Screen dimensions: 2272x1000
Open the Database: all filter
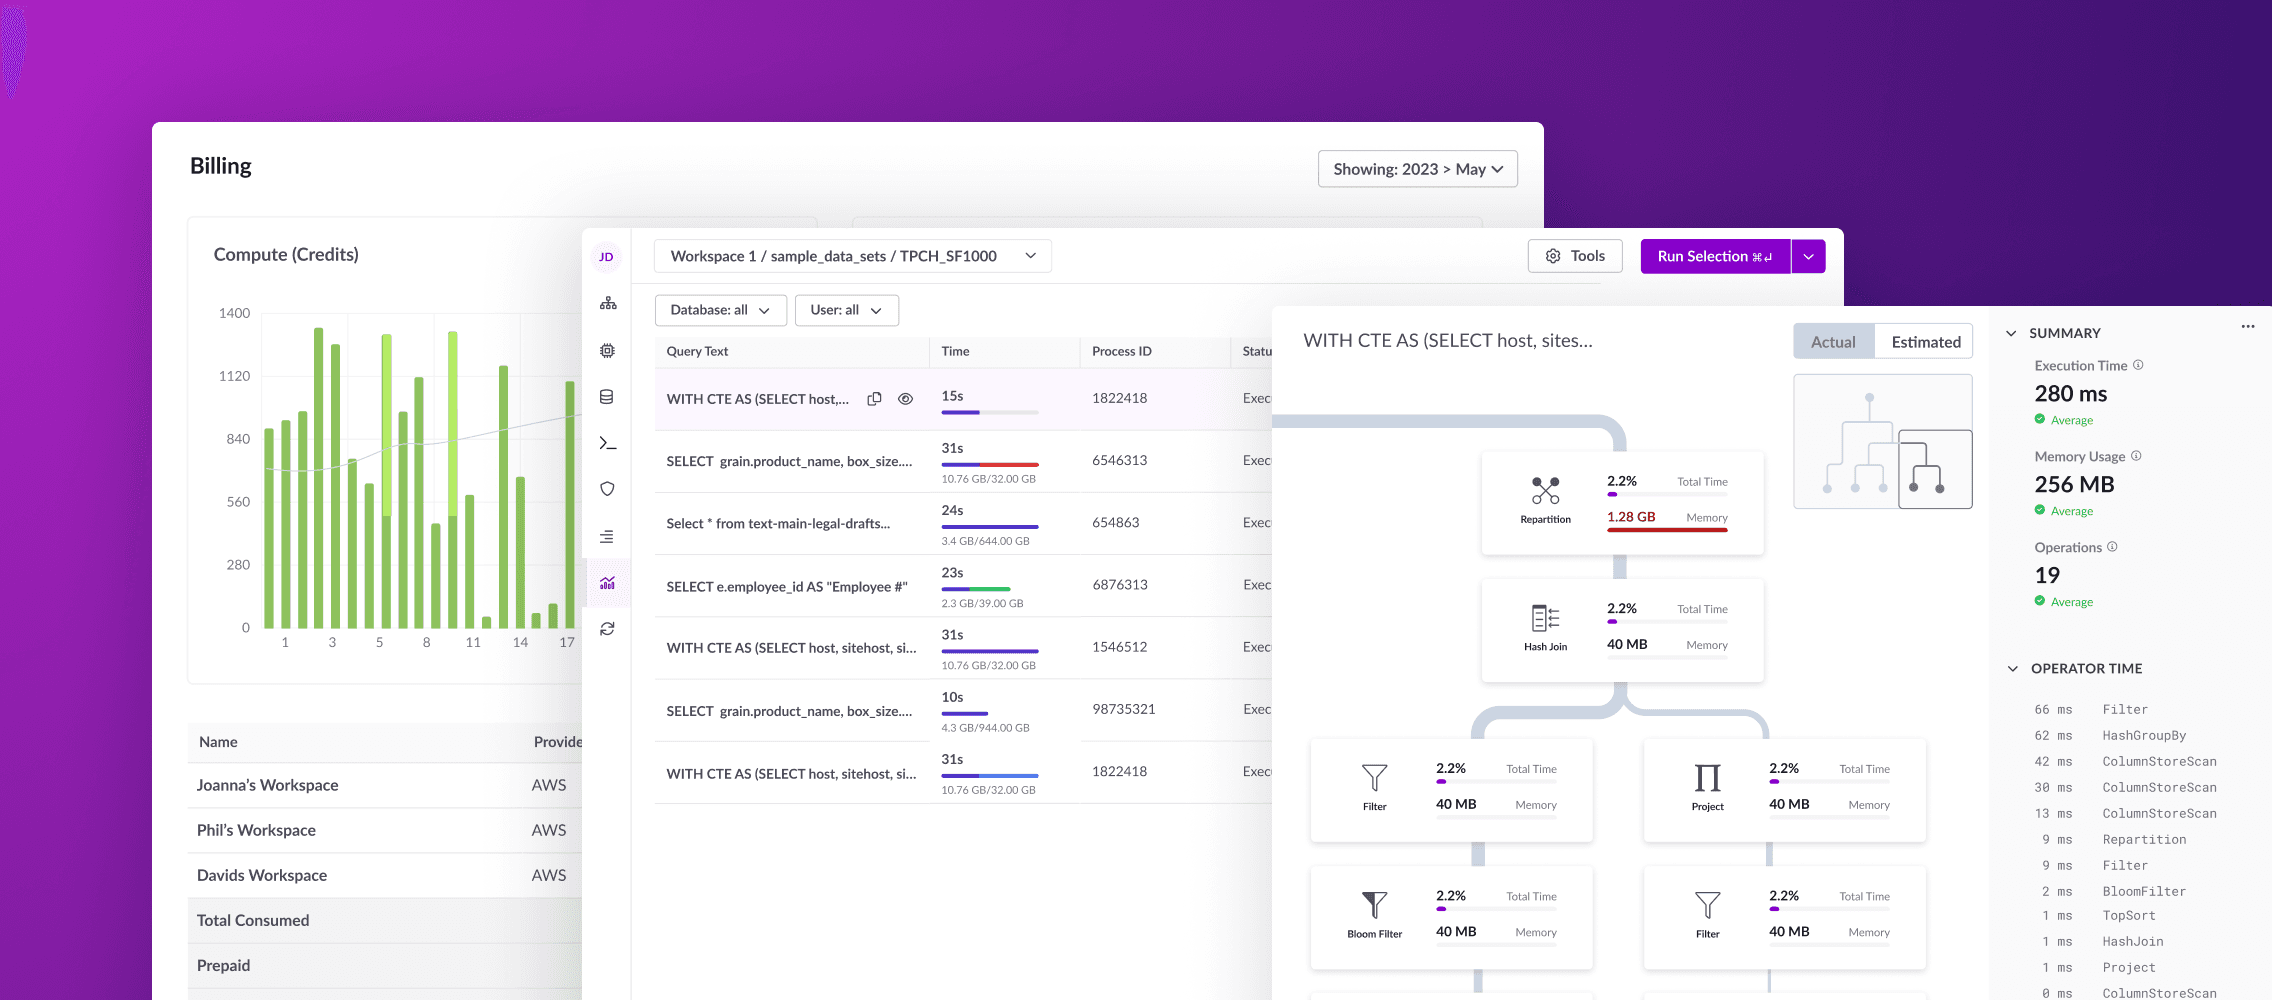pyautogui.click(x=720, y=310)
